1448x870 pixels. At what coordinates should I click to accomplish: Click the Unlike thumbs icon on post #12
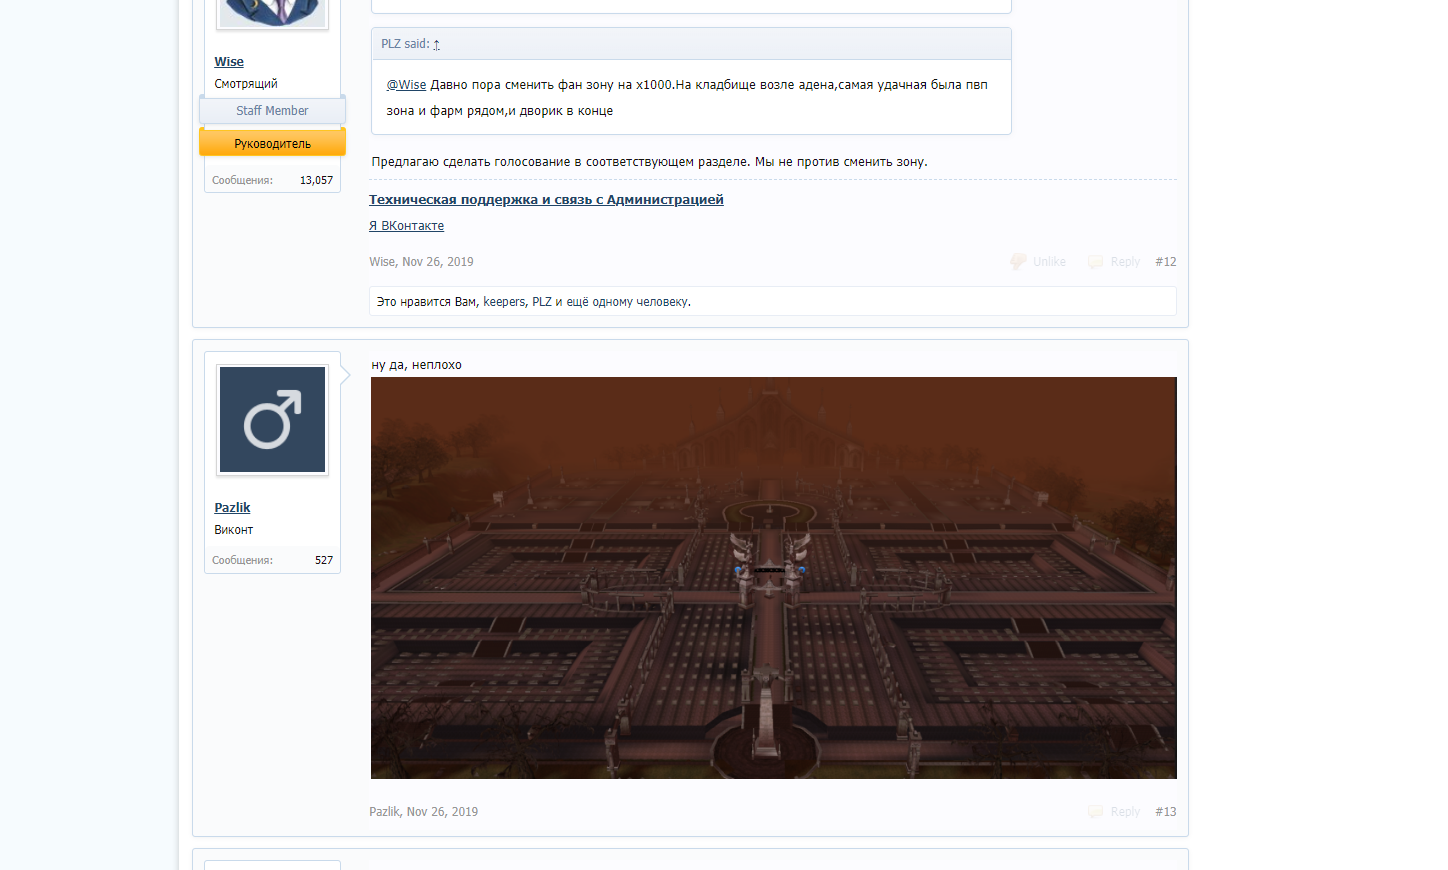pos(1018,261)
